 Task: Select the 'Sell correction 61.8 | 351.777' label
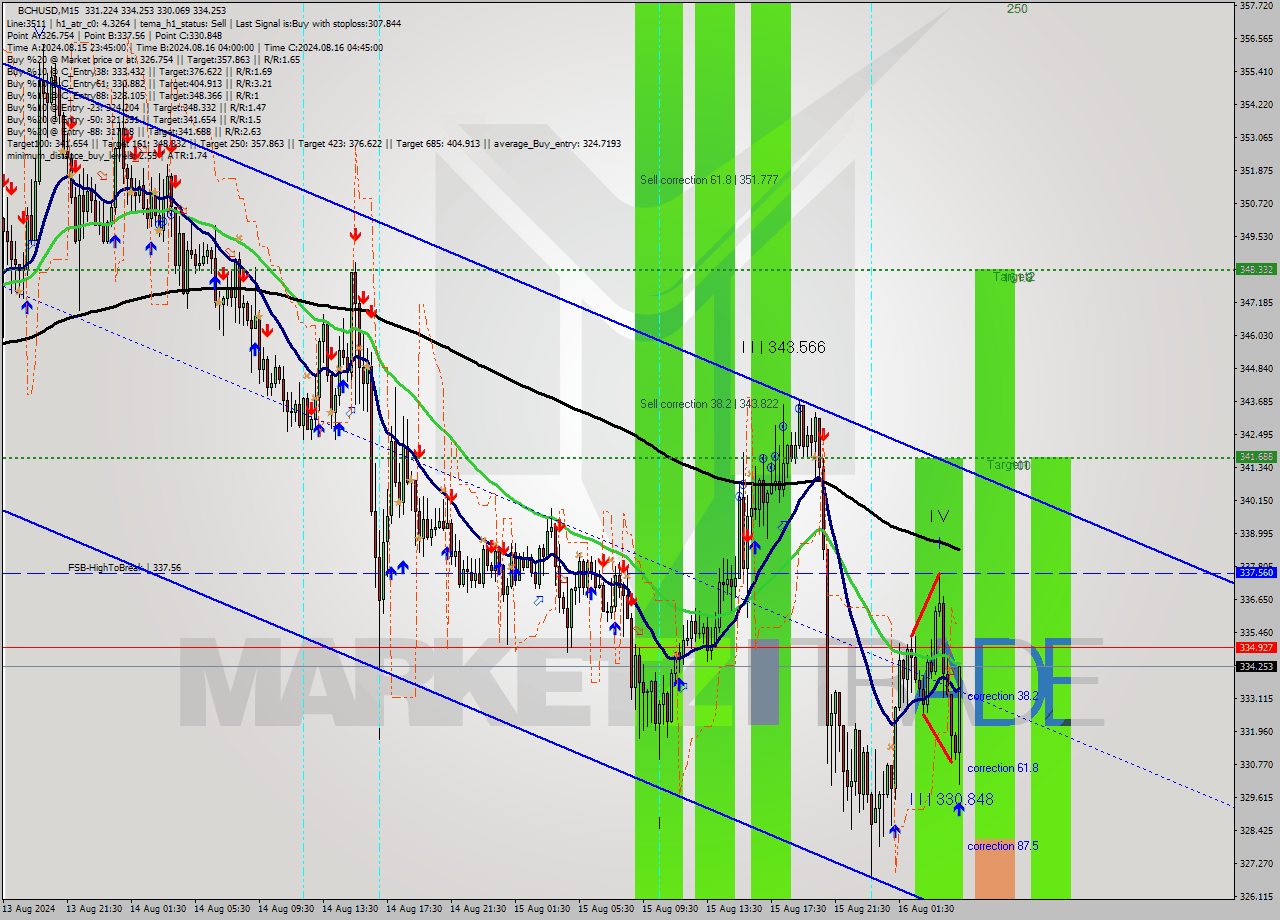click(x=709, y=180)
